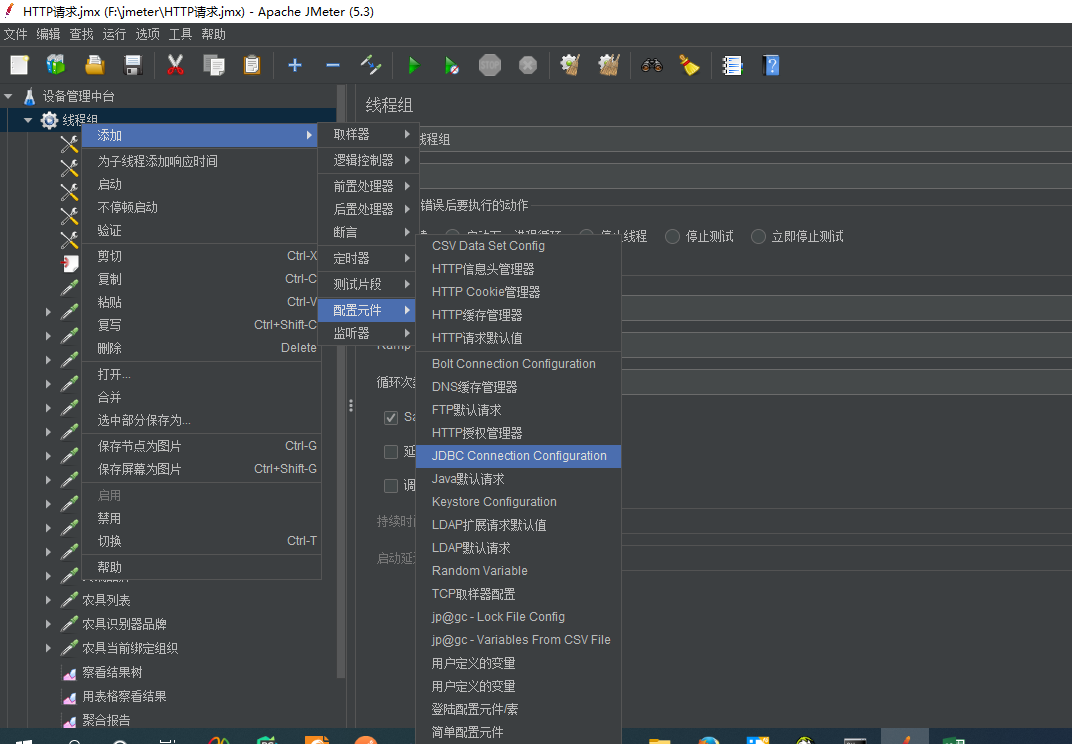Click the gray Stop icon
Screen dimensions: 1072x744
tap(490, 66)
